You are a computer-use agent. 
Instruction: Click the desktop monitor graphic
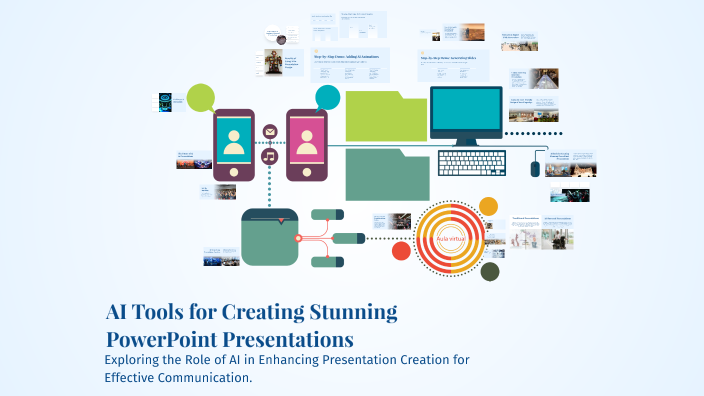466,116
